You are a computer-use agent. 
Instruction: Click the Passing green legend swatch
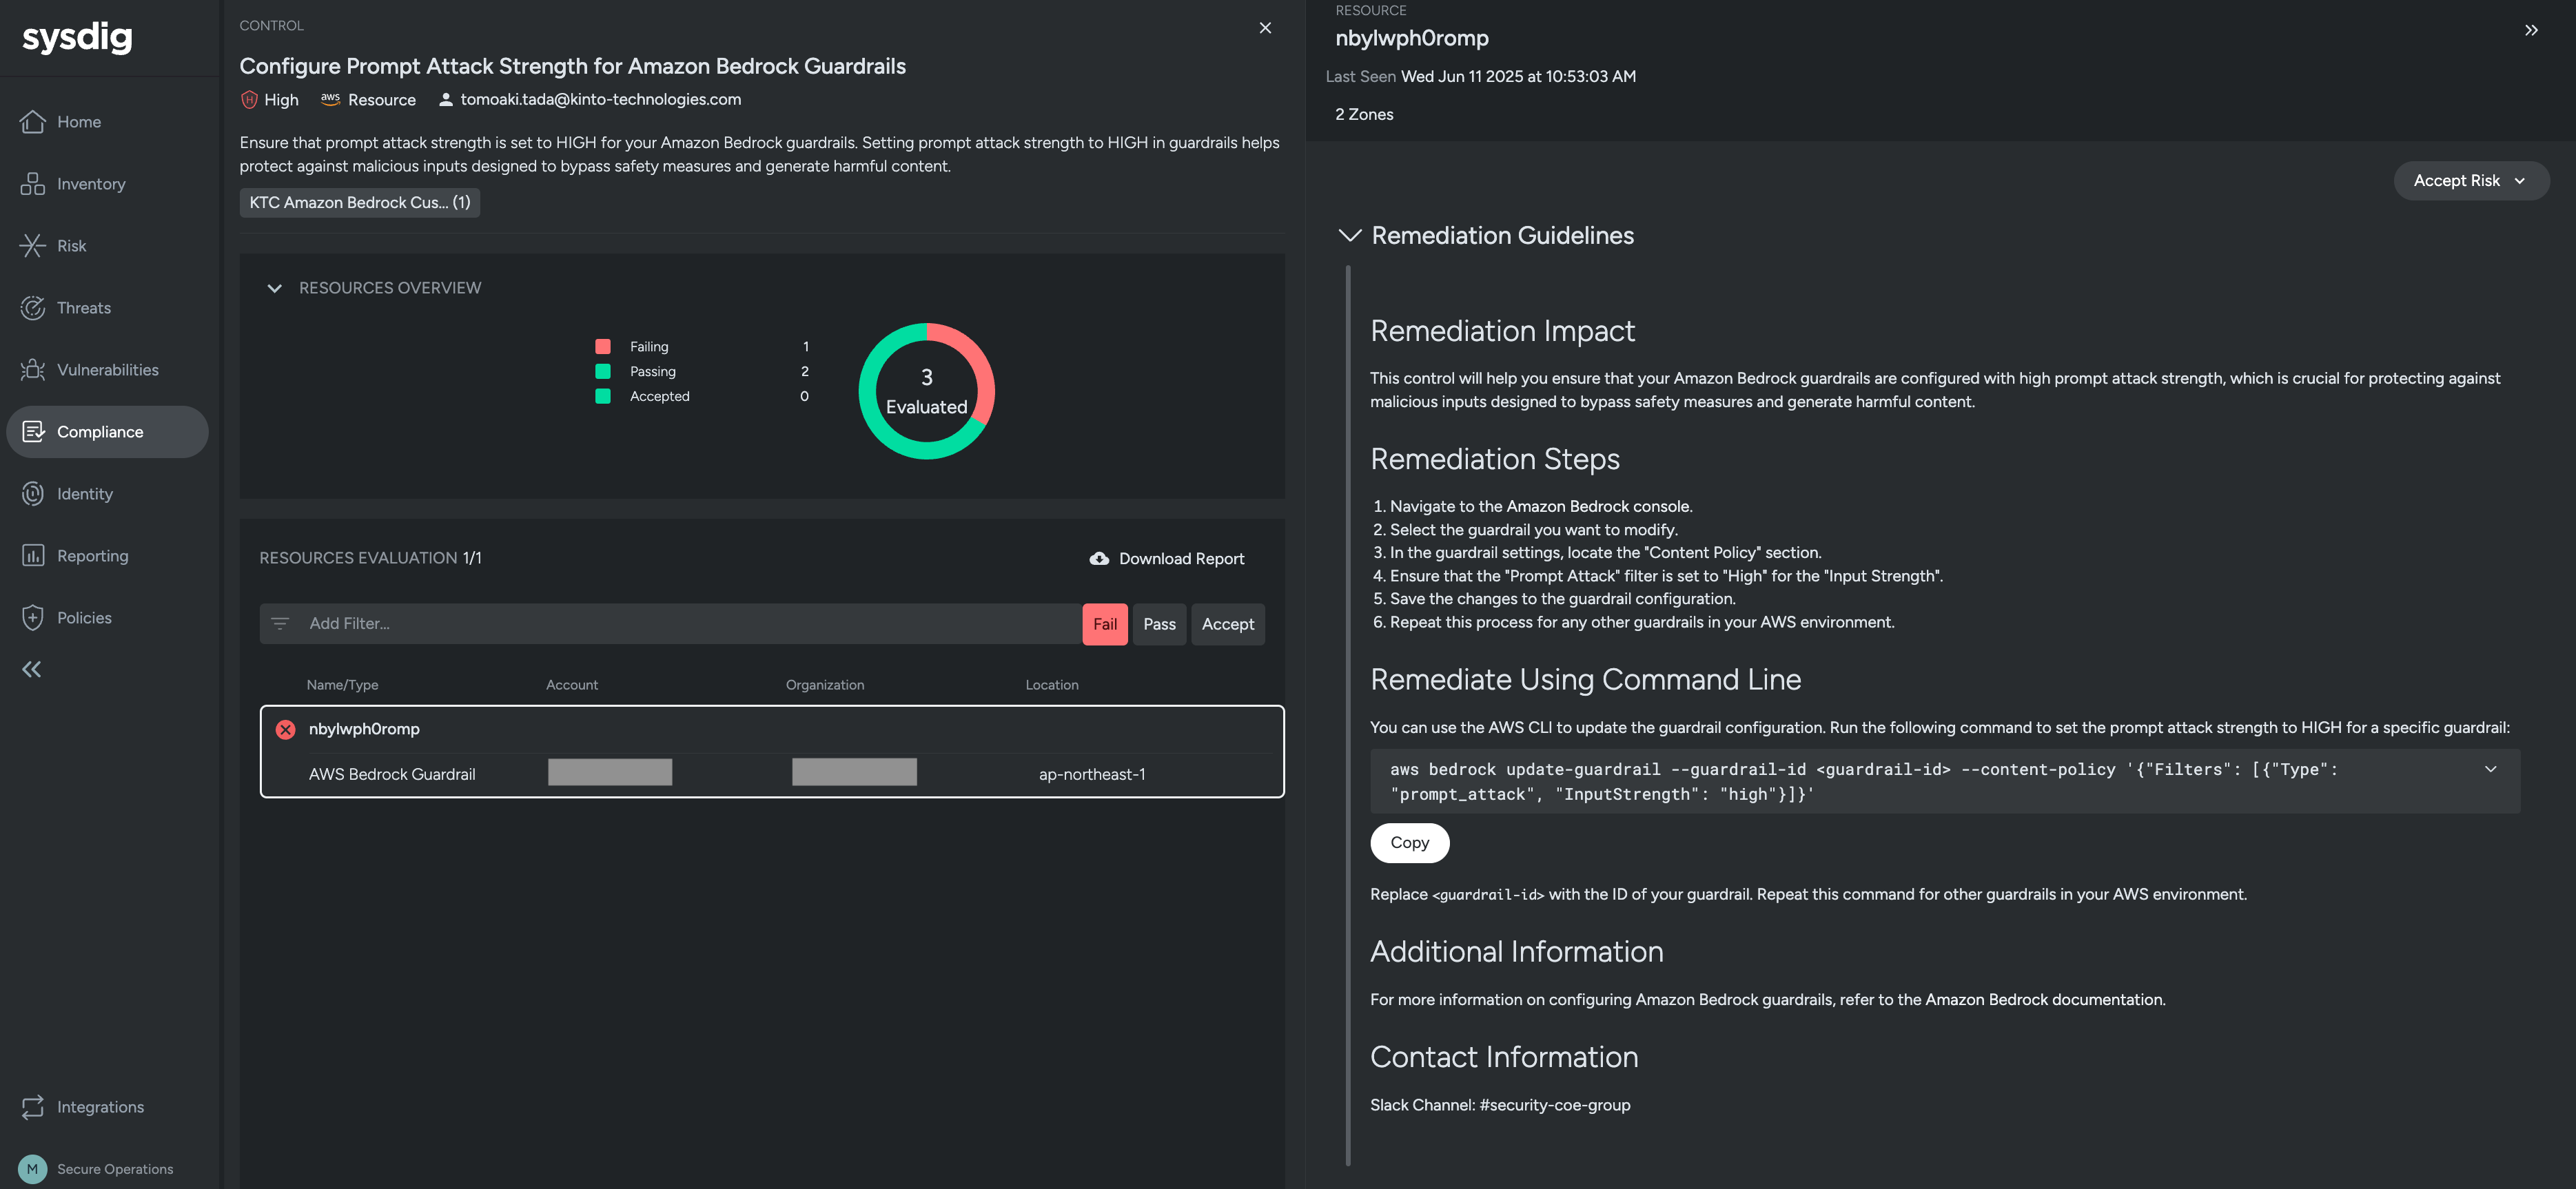click(603, 372)
